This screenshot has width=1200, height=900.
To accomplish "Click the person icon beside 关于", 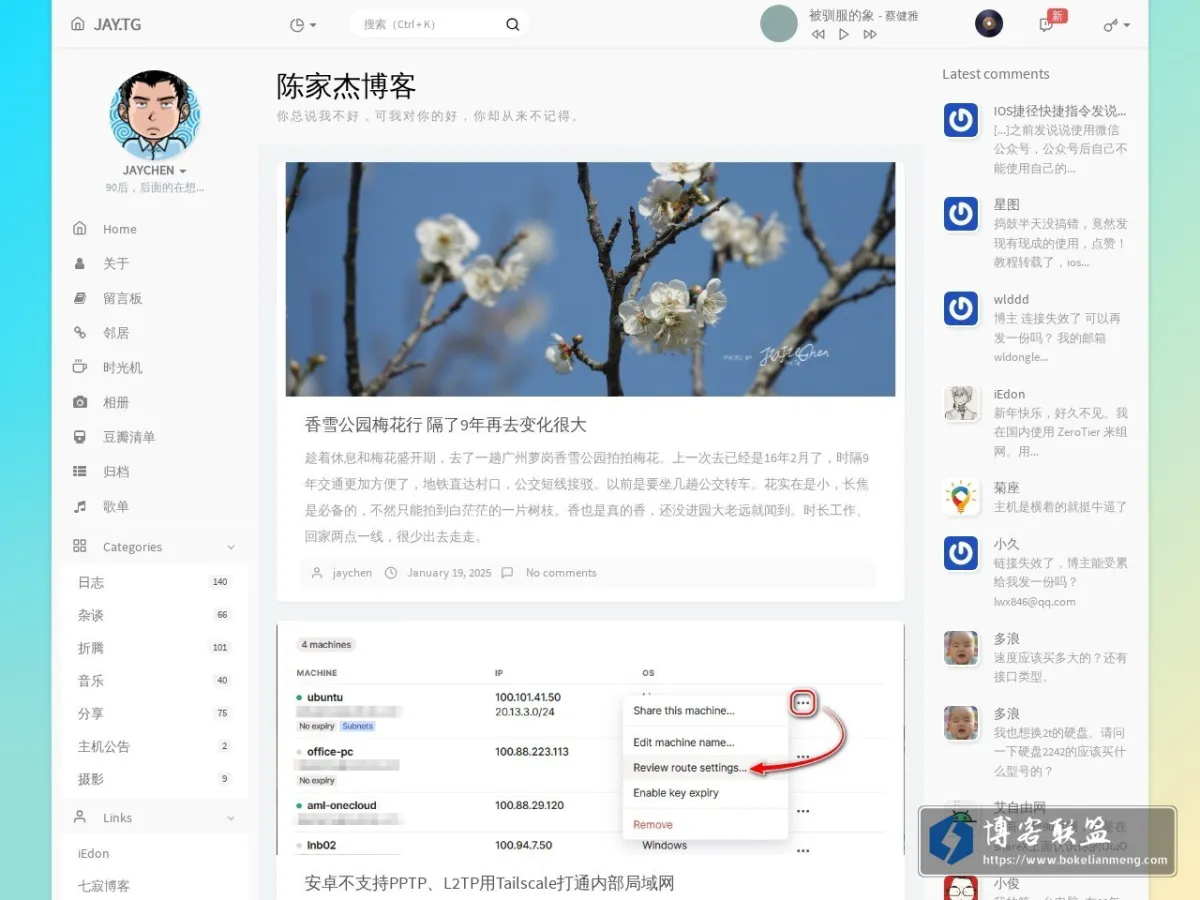I will 80,264.
